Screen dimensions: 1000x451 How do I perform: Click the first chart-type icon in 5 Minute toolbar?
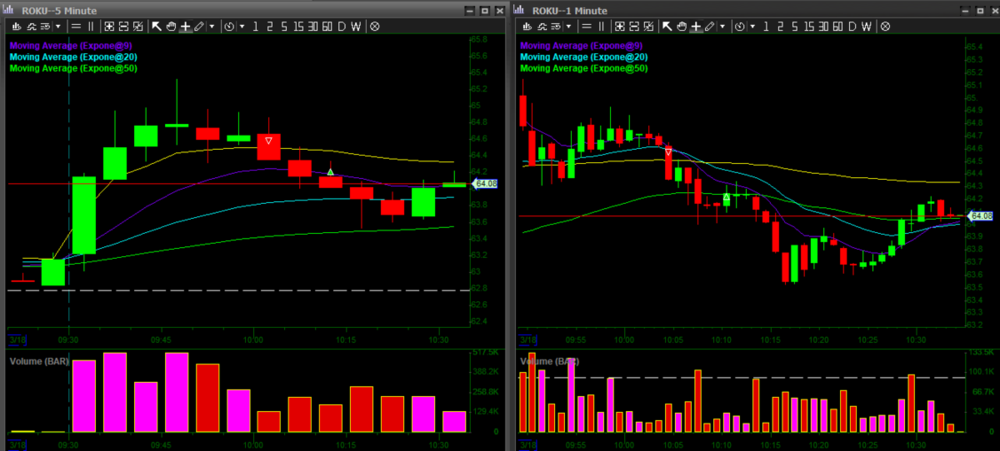16,26
